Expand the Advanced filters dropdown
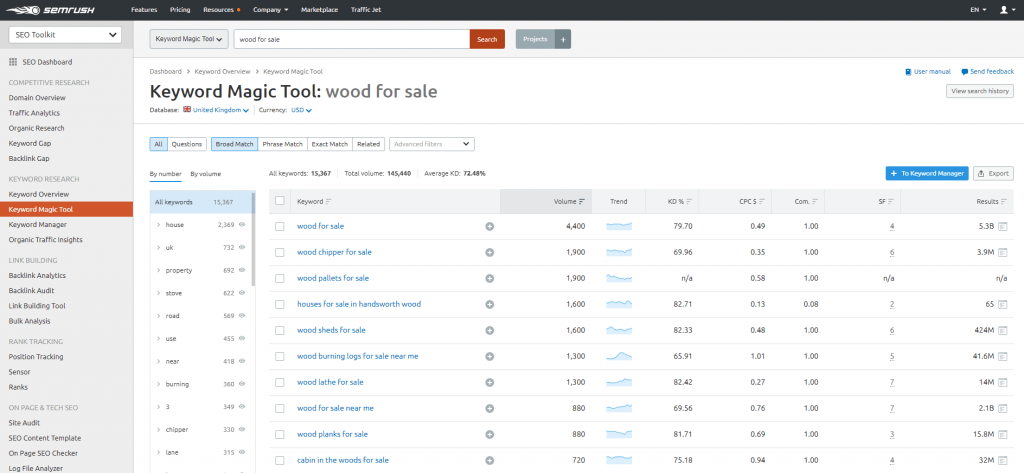 coord(431,144)
